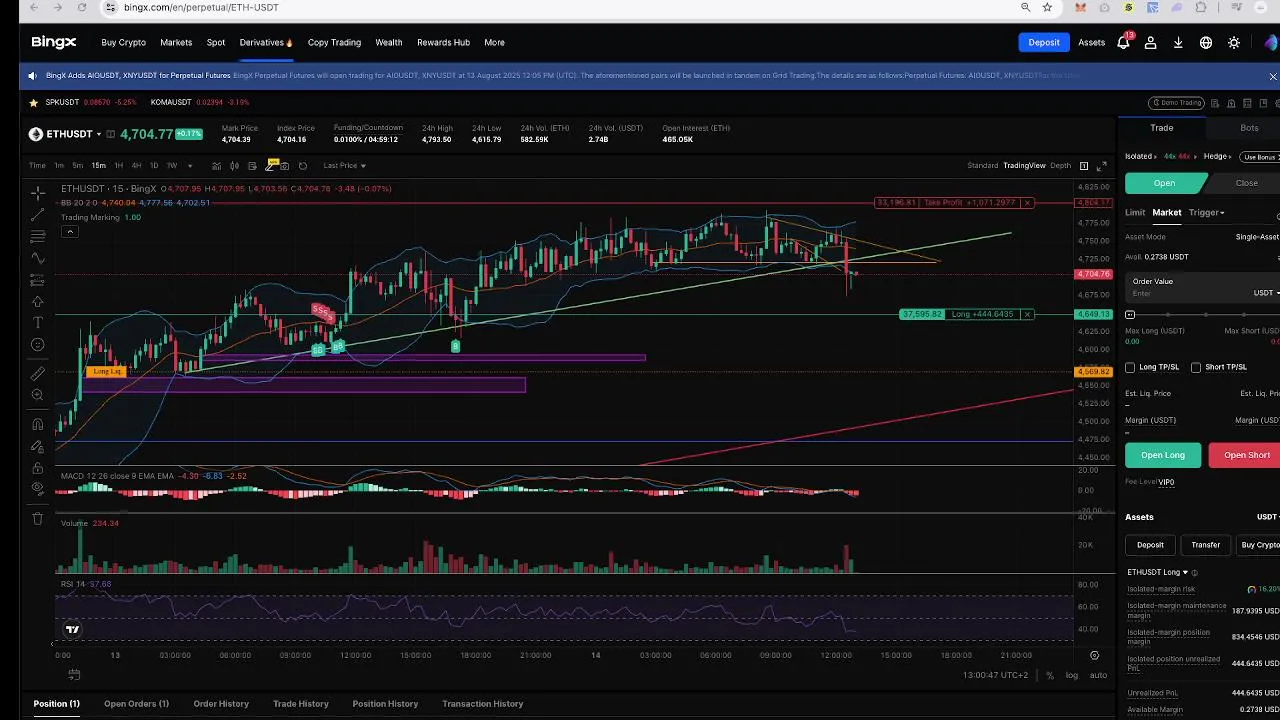
Task: Click the blue Deposit button
Action: pyautogui.click(x=1044, y=42)
